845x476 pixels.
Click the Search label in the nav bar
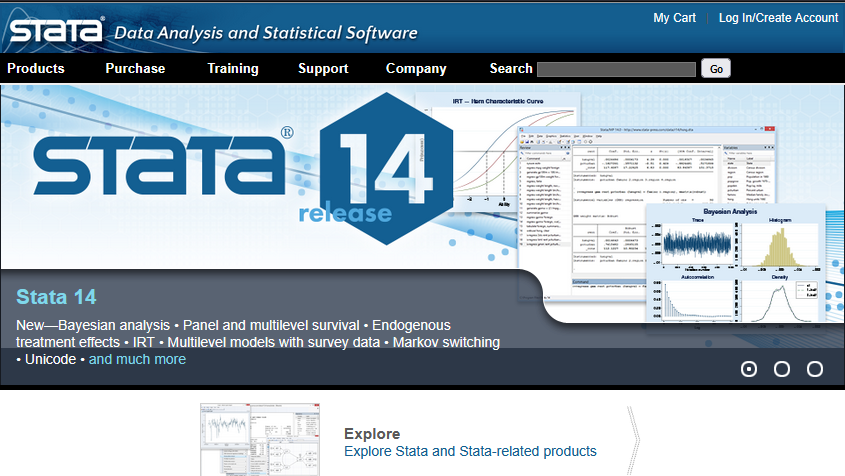click(x=511, y=68)
